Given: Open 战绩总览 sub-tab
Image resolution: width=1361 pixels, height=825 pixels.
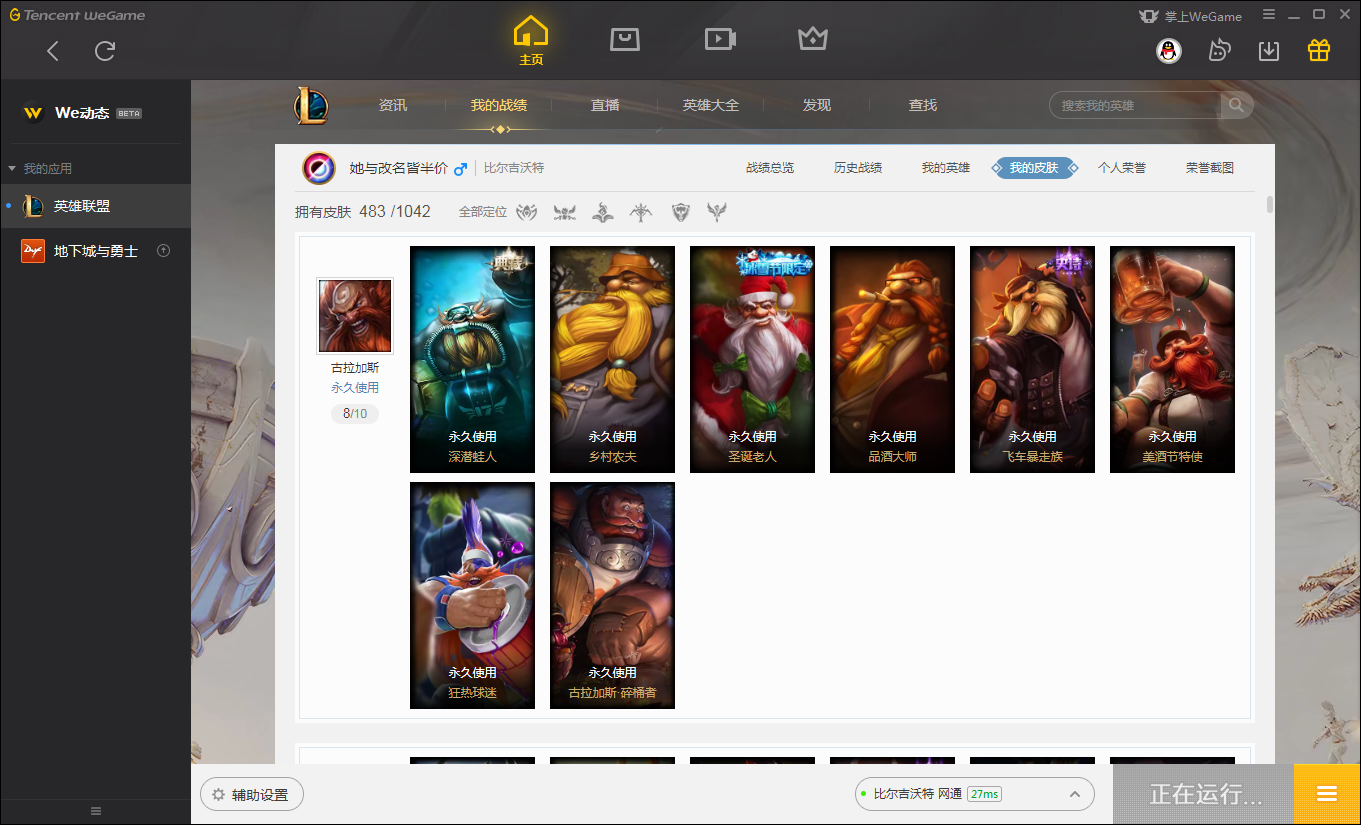Looking at the screenshot, I should (770, 168).
